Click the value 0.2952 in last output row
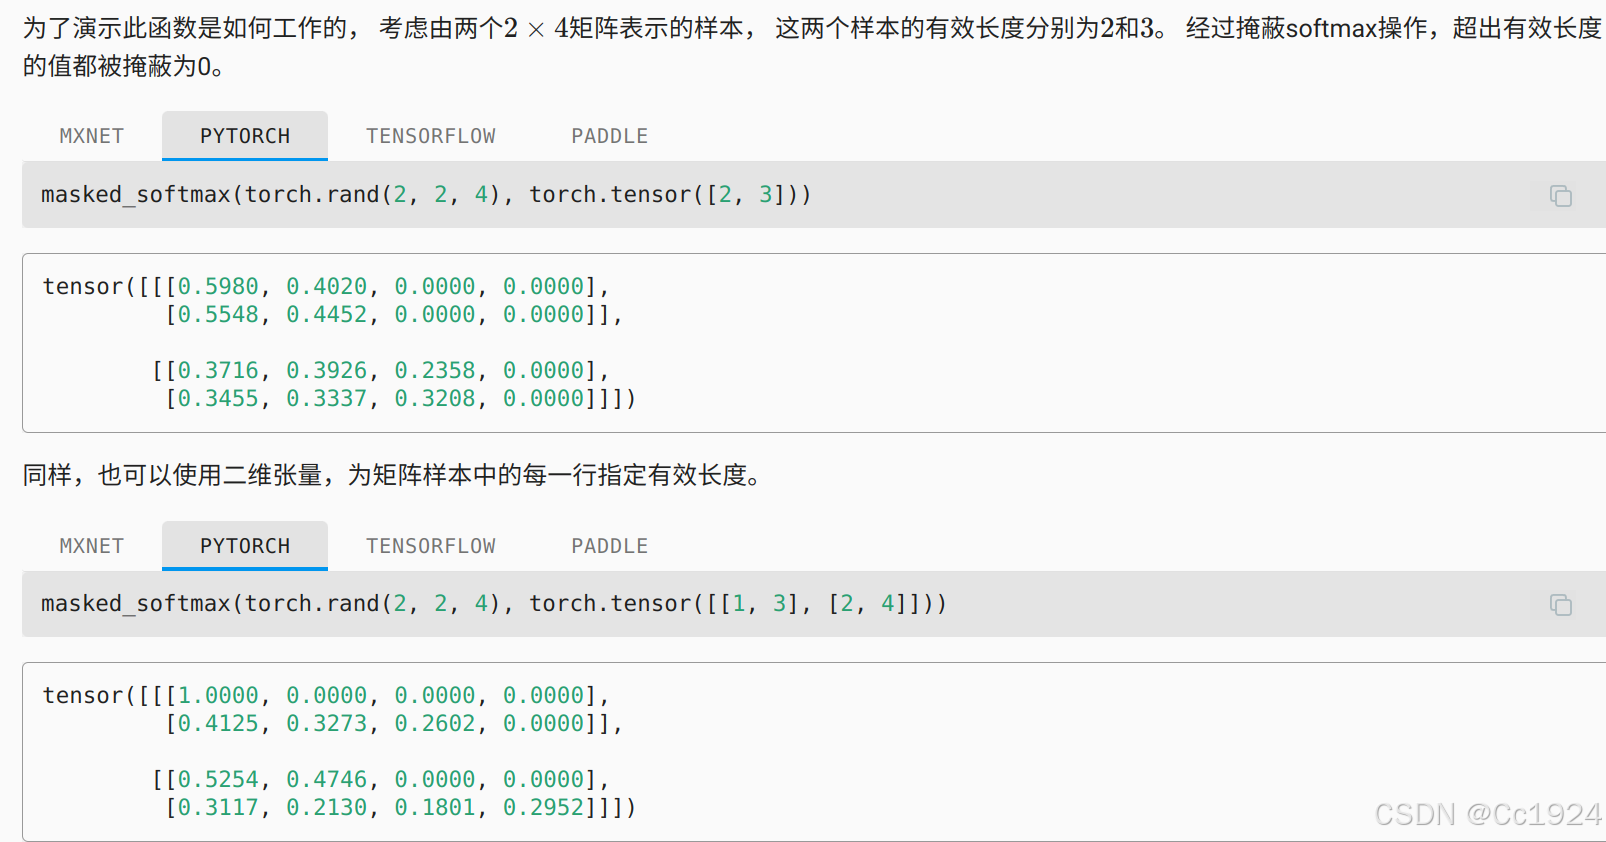This screenshot has height=842, width=1606. click(543, 808)
